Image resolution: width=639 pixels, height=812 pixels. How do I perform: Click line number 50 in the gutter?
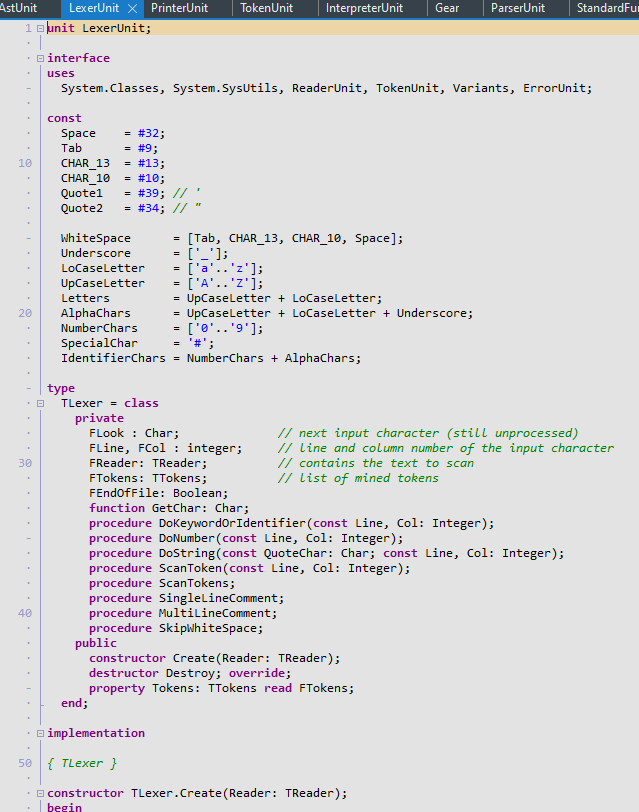click(24, 763)
